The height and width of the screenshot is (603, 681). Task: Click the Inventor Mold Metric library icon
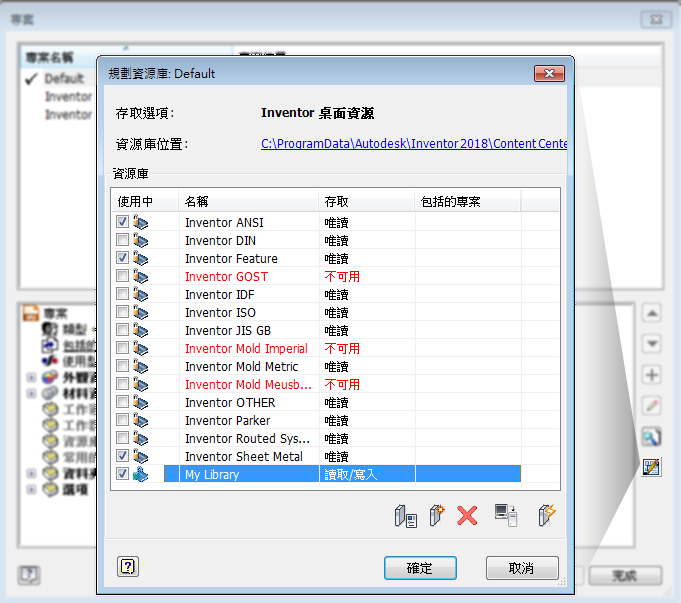tap(140, 367)
